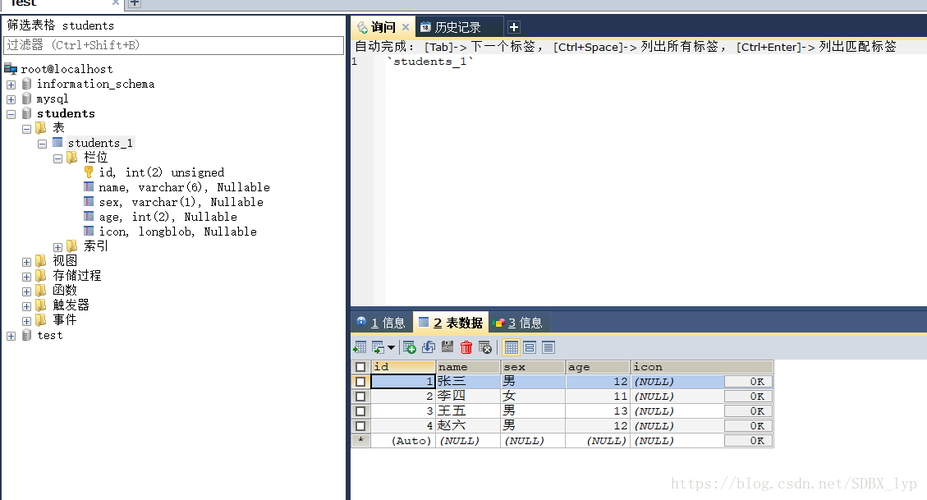
Task: Delete selected rows with the red trash icon
Action: point(466,348)
